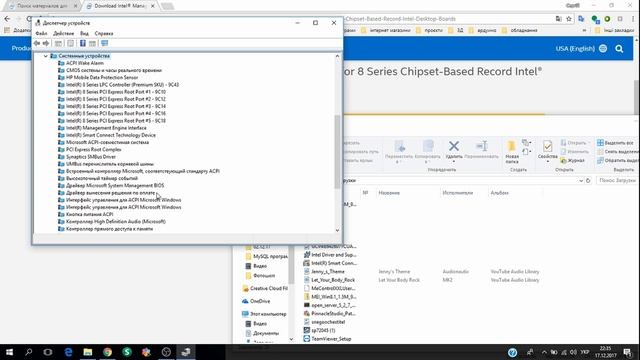Click blue help icon in Device Manager toolbar
This screenshot has width=640, height=360.
(82, 43)
